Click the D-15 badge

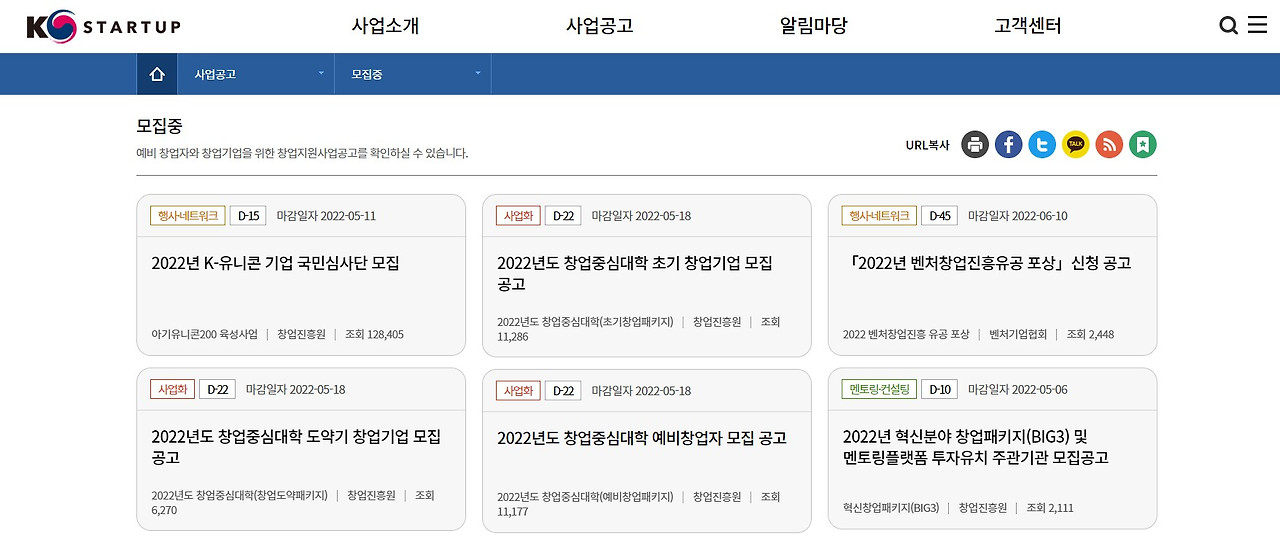[x=248, y=215]
